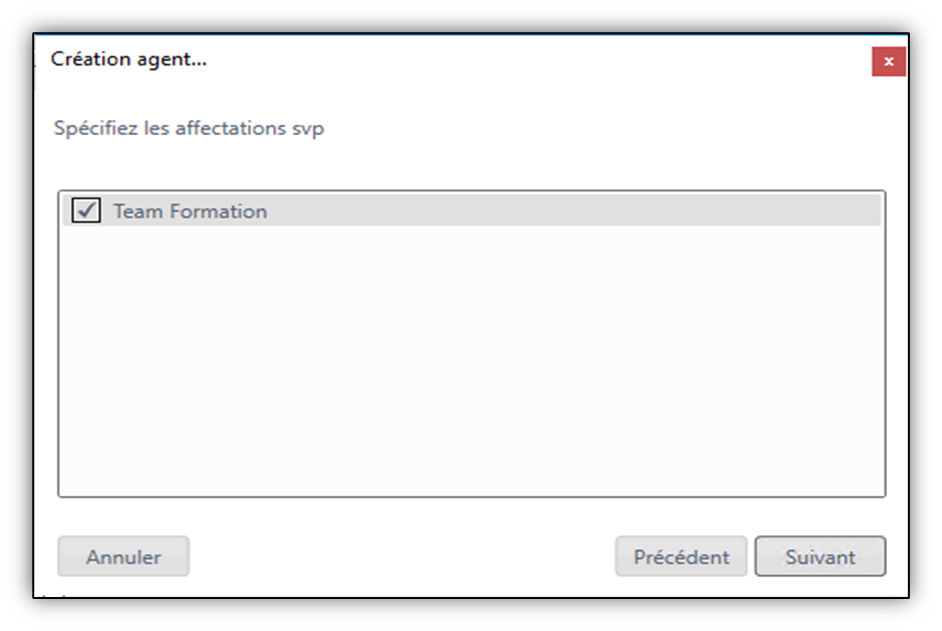Click the Création agent title text
This screenshot has width=942, height=631.
pyautogui.click(x=129, y=59)
